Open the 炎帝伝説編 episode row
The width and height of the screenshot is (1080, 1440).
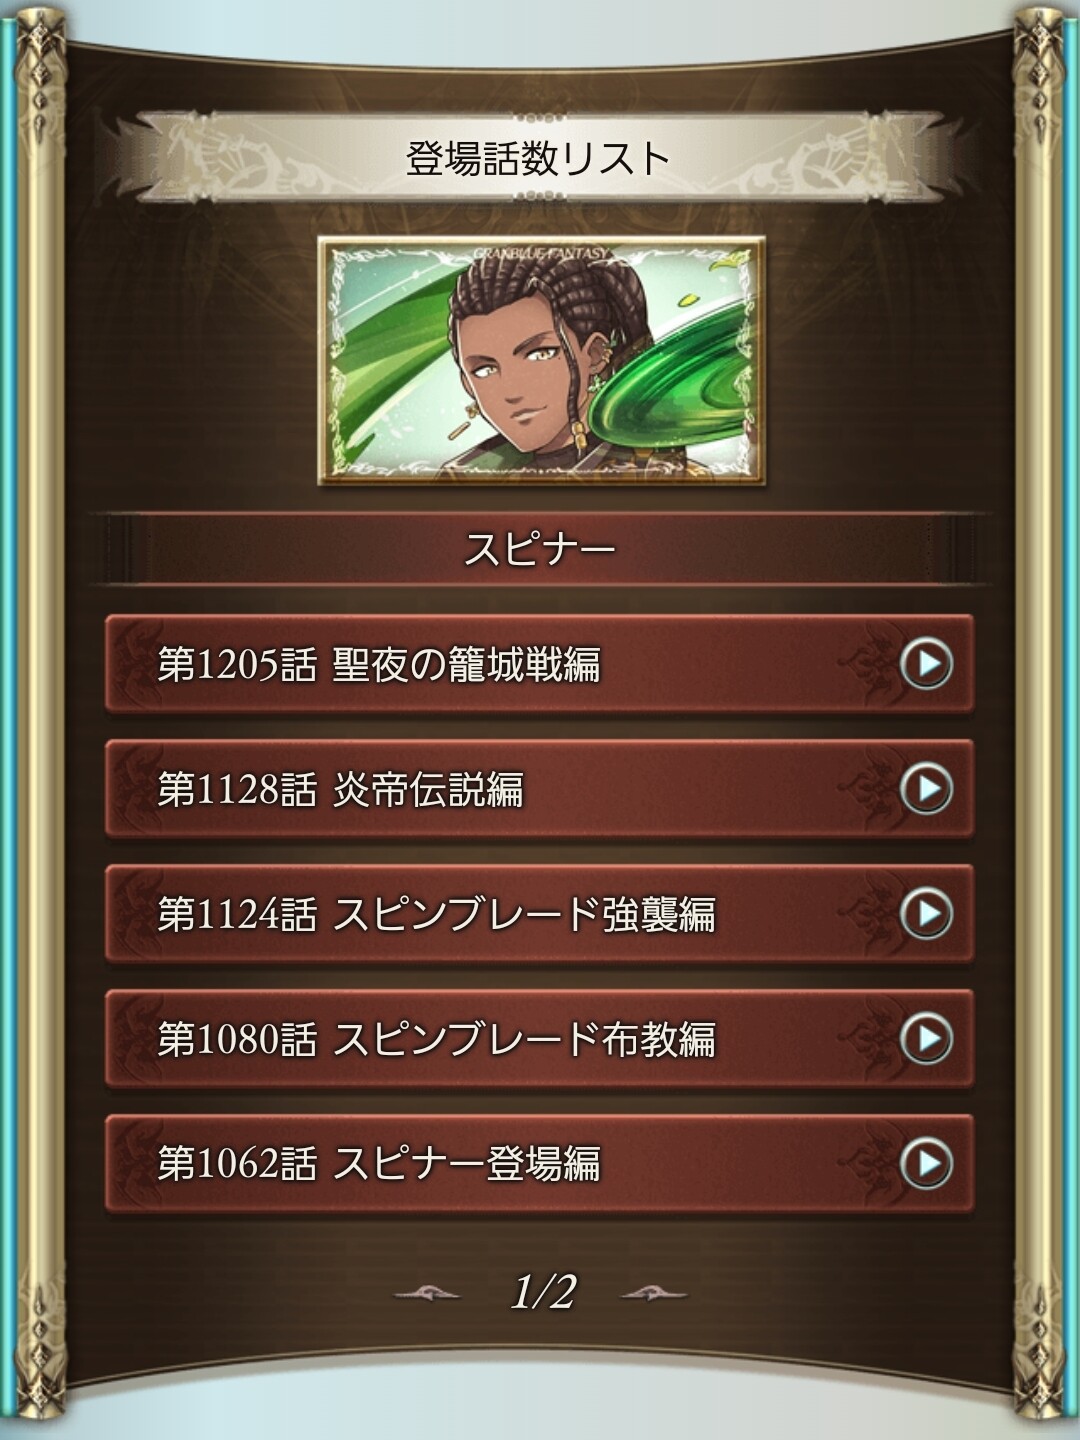pos(539,789)
